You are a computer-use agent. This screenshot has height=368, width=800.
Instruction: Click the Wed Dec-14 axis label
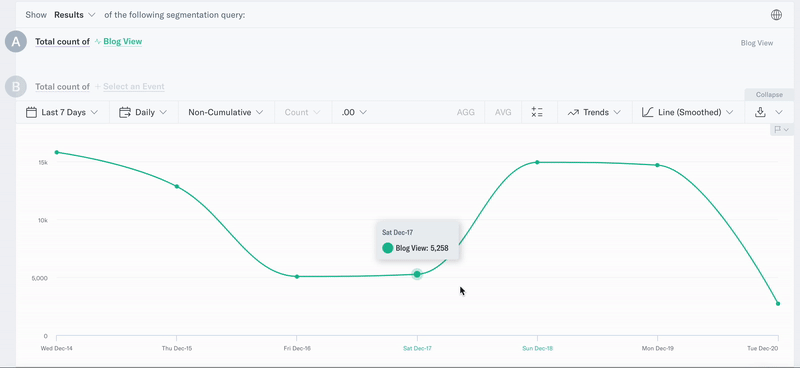pyautogui.click(x=56, y=349)
